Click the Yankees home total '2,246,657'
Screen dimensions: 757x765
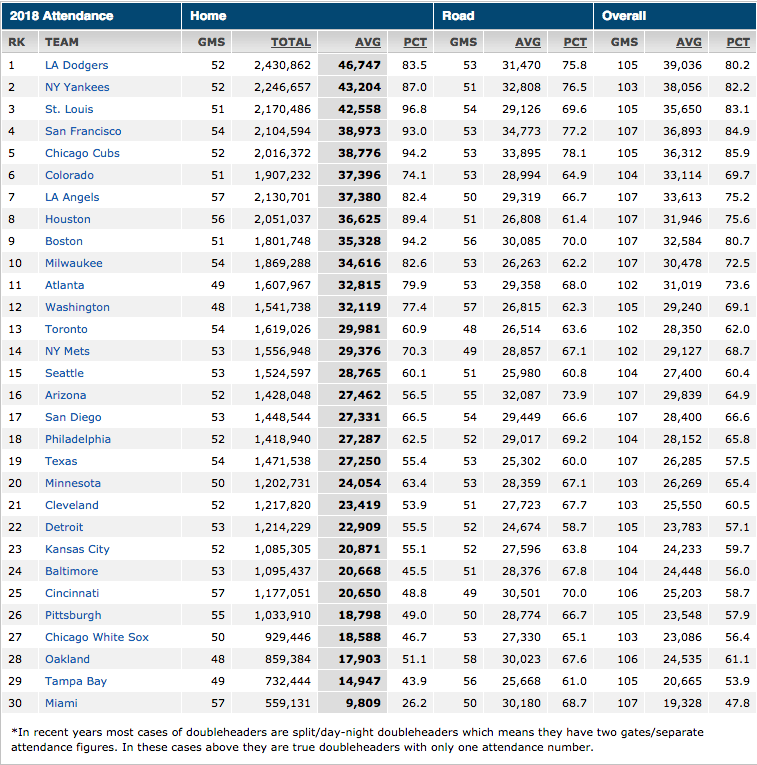tap(282, 87)
